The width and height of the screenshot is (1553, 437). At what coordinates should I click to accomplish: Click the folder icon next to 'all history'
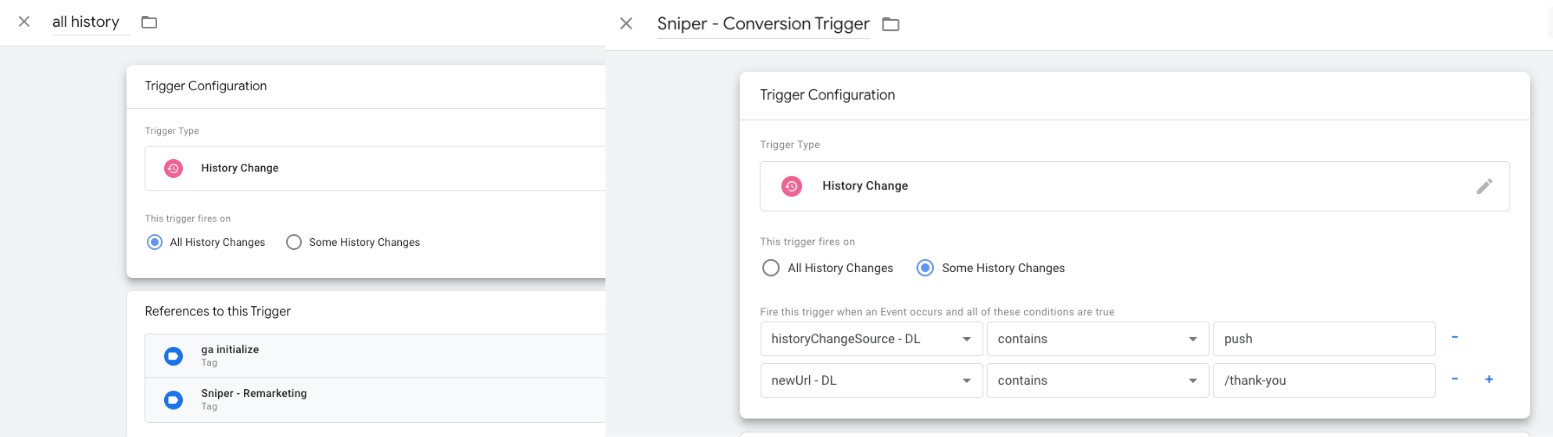(149, 22)
